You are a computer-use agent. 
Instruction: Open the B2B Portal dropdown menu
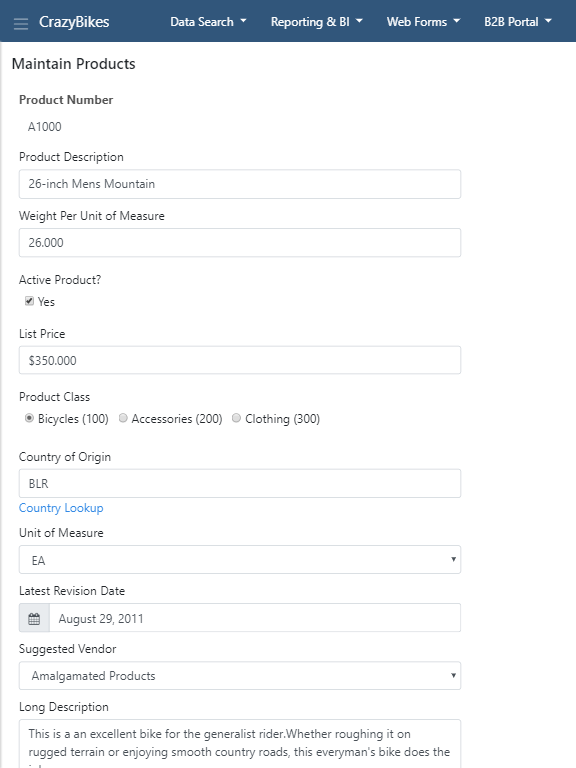point(518,22)
